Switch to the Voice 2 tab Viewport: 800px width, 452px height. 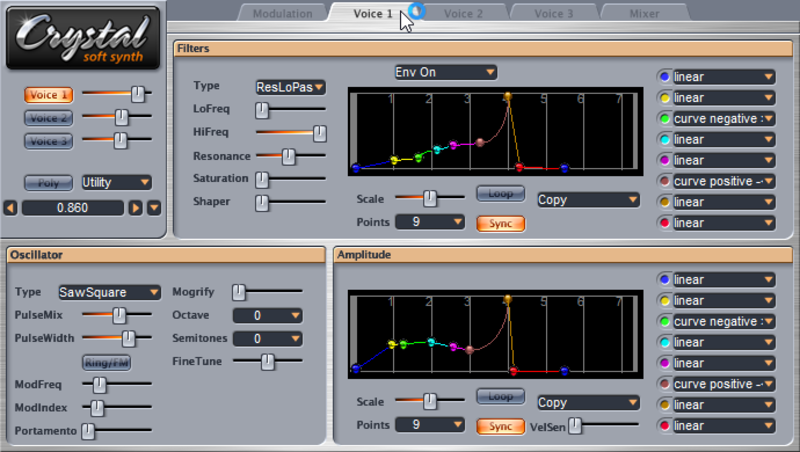[x=463, y=14]
